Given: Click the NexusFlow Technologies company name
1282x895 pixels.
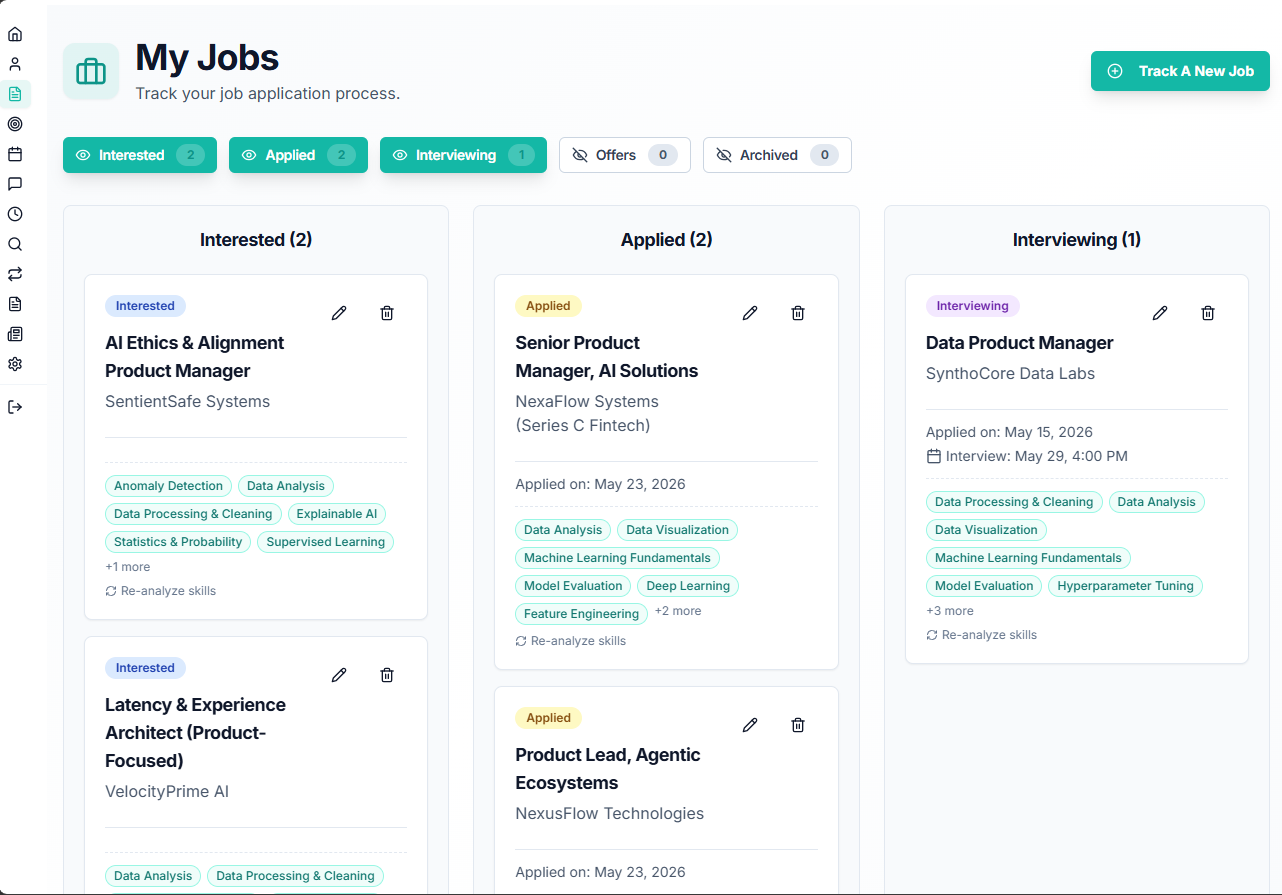Looking at the screenshot, I should coord(610,814).
